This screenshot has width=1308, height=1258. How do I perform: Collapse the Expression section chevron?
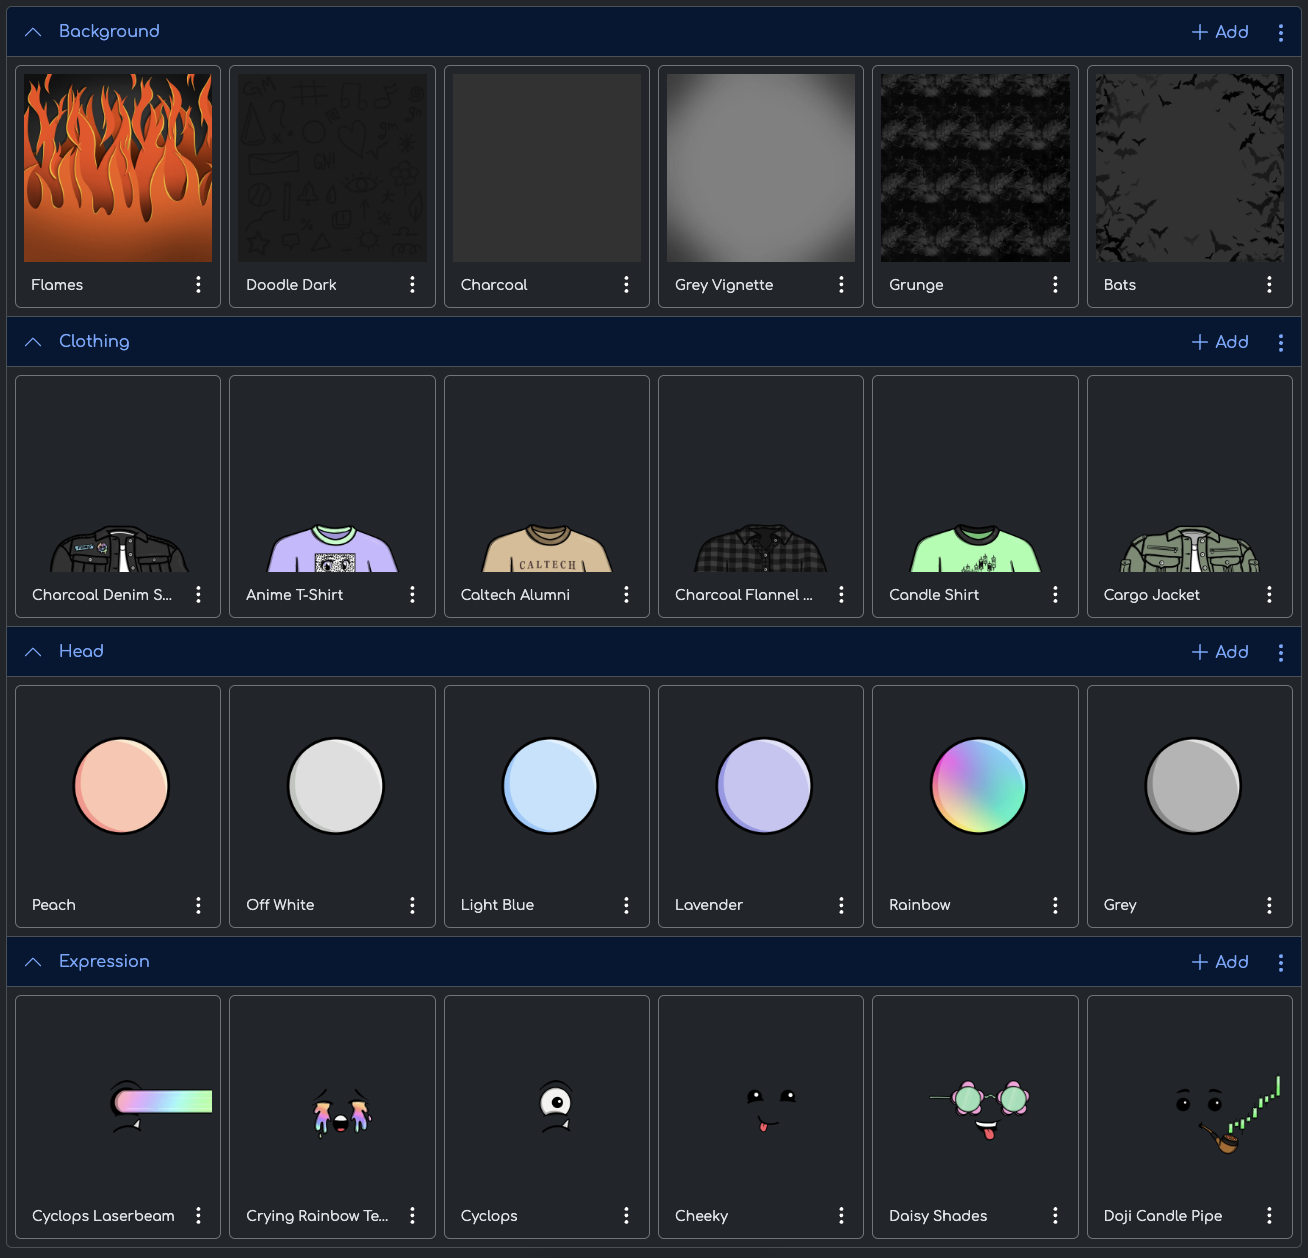(33, 962)
